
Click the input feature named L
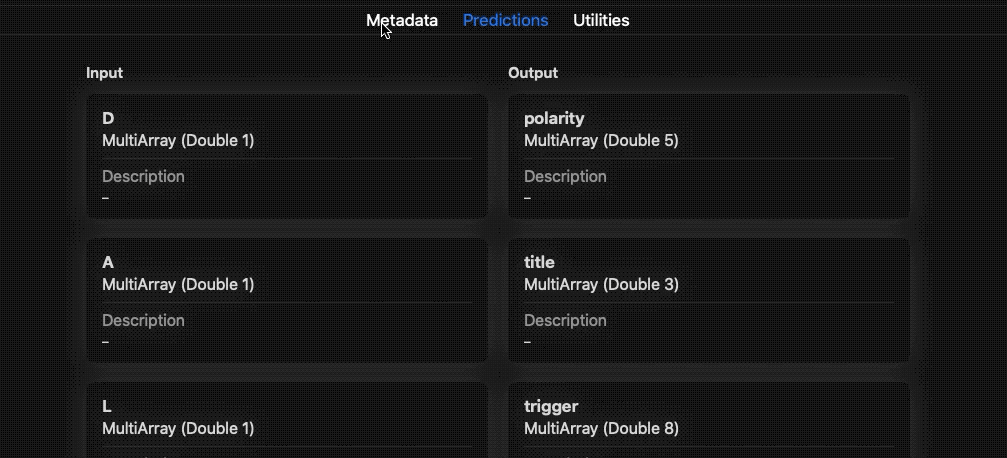tap(107, 406)
